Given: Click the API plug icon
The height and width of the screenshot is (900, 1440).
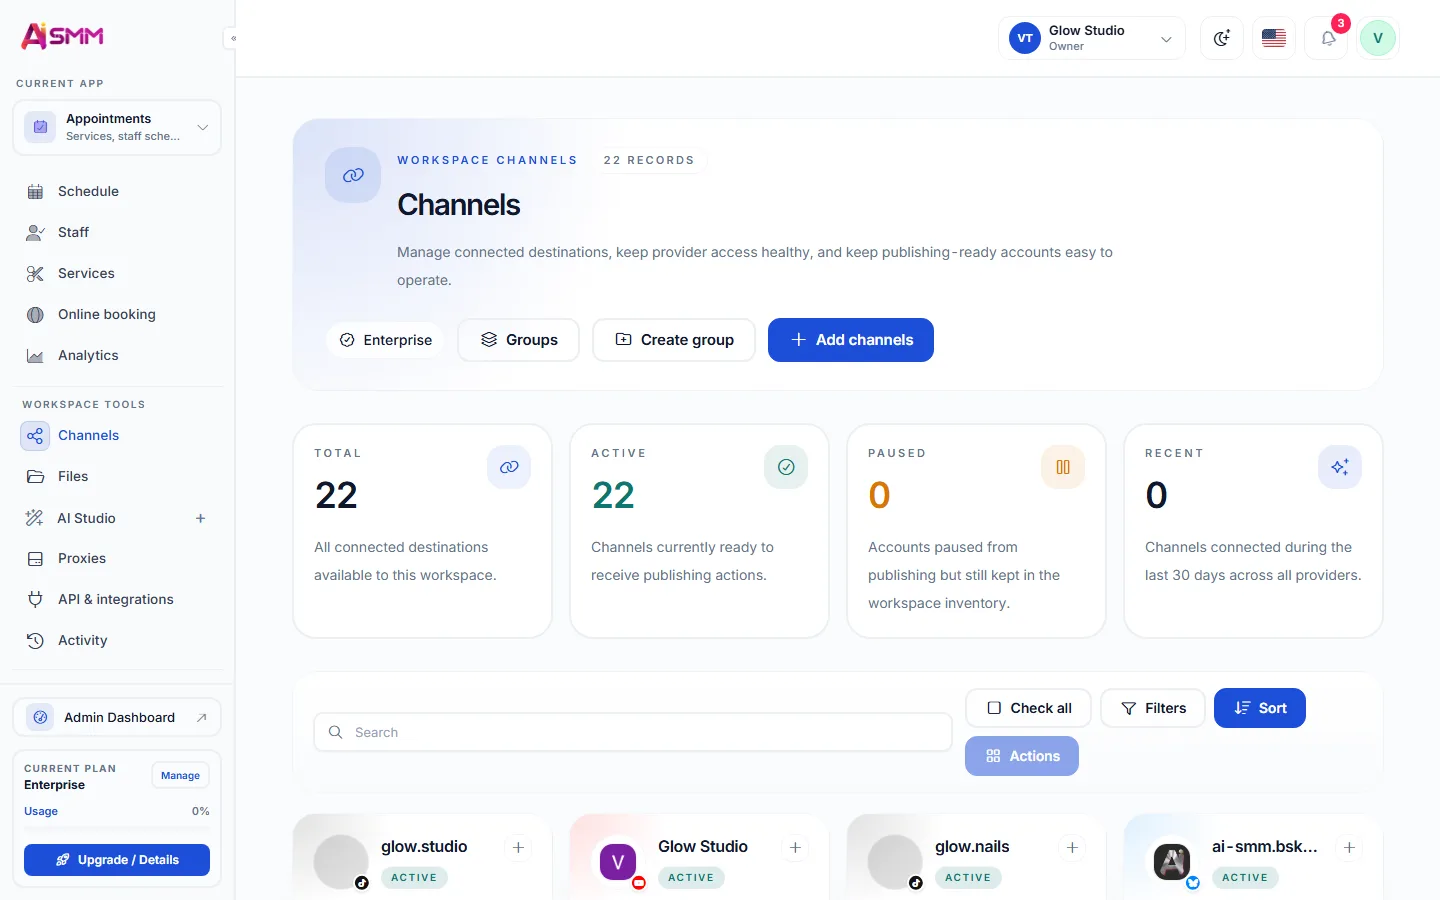Looking at the screenshot, I should click(x=35, y=599).
